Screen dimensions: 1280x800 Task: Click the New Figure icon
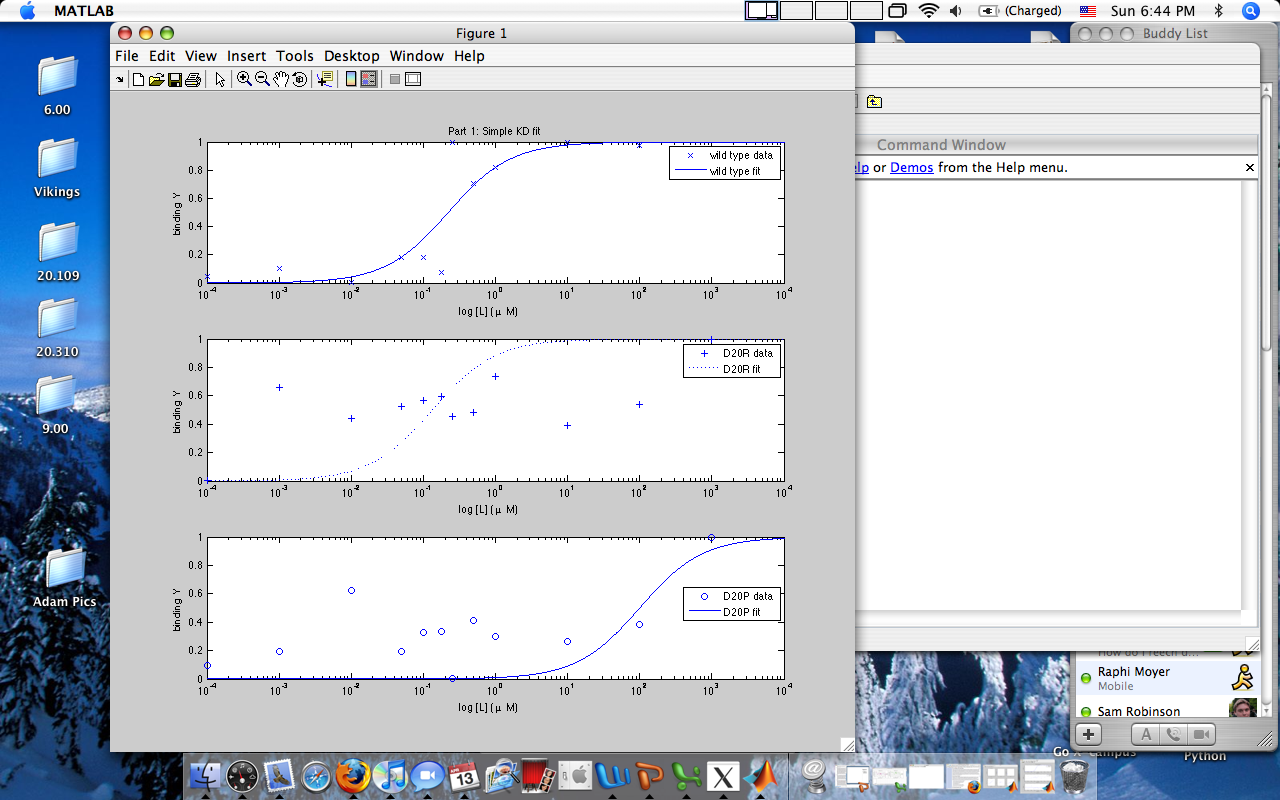139,80
